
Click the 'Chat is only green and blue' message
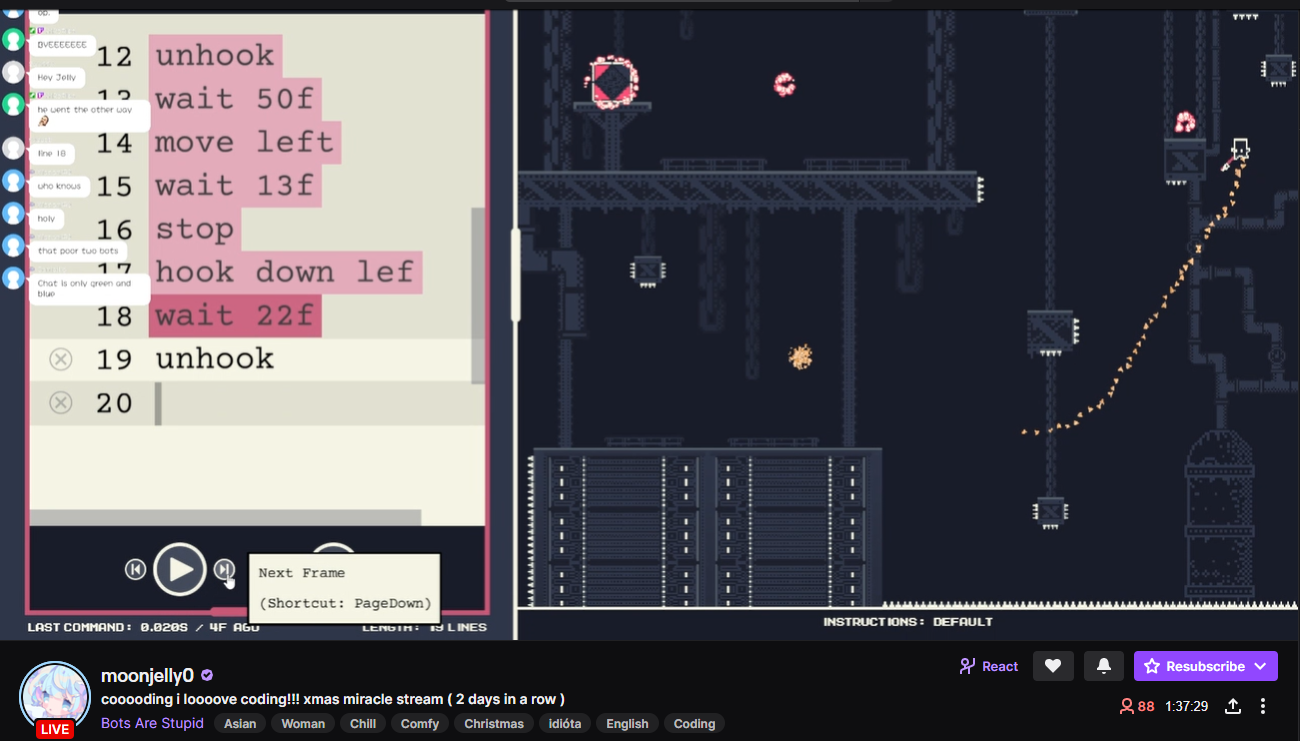tap(90, 289)
